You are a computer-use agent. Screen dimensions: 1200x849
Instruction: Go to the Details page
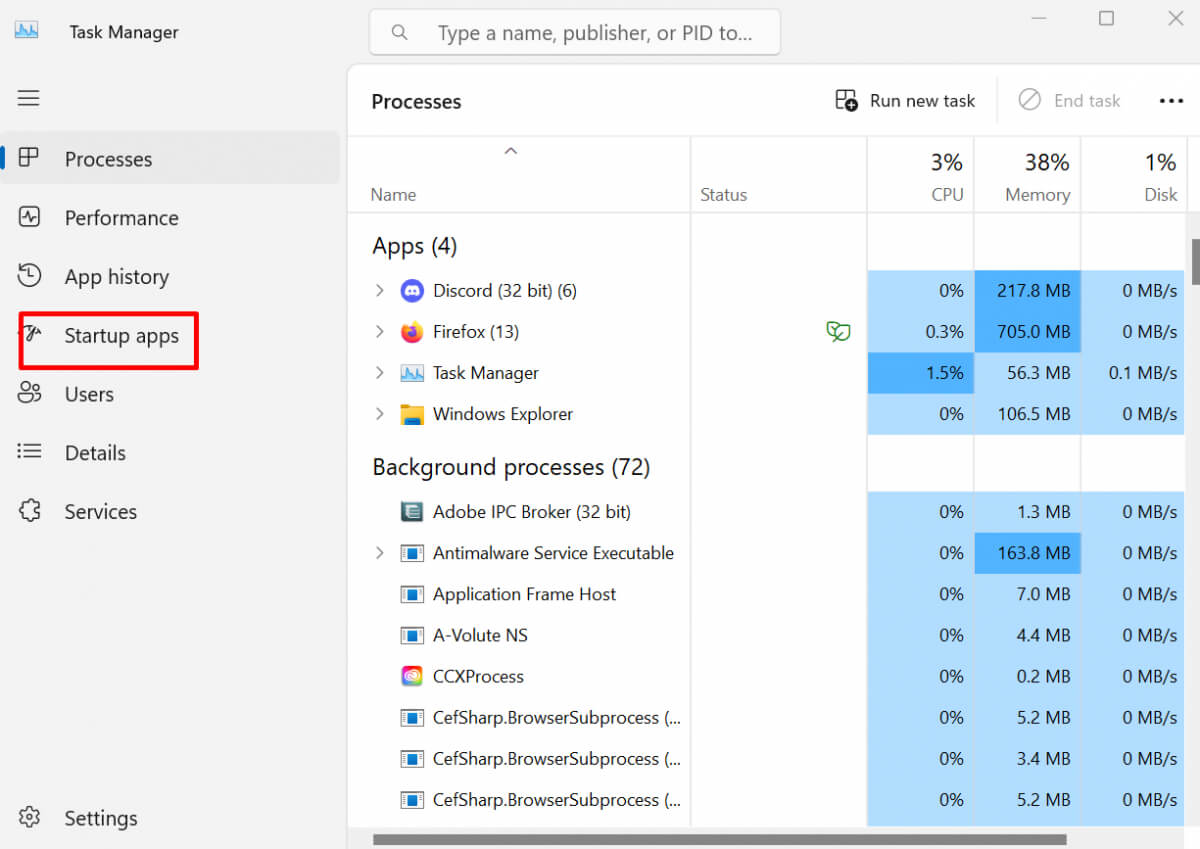click(95, 453)
